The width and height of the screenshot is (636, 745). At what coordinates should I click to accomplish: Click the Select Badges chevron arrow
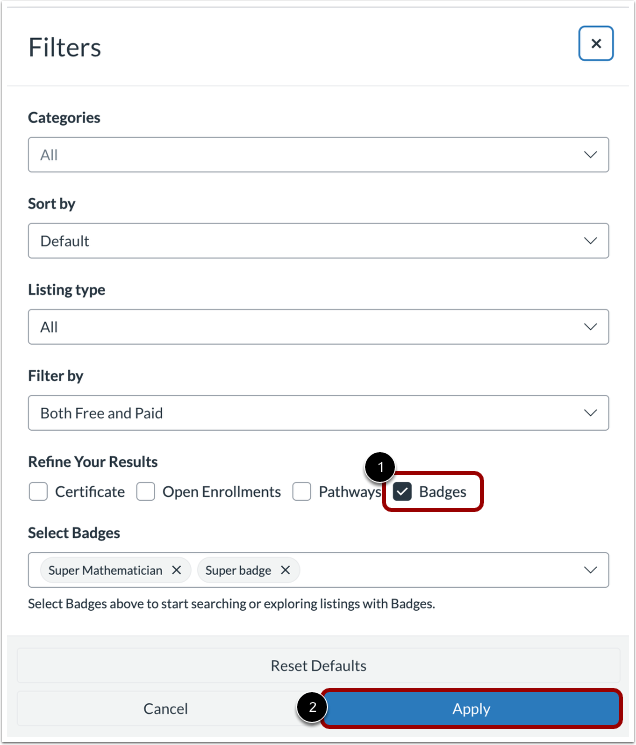pyautogui.click(x=590, y=570)
